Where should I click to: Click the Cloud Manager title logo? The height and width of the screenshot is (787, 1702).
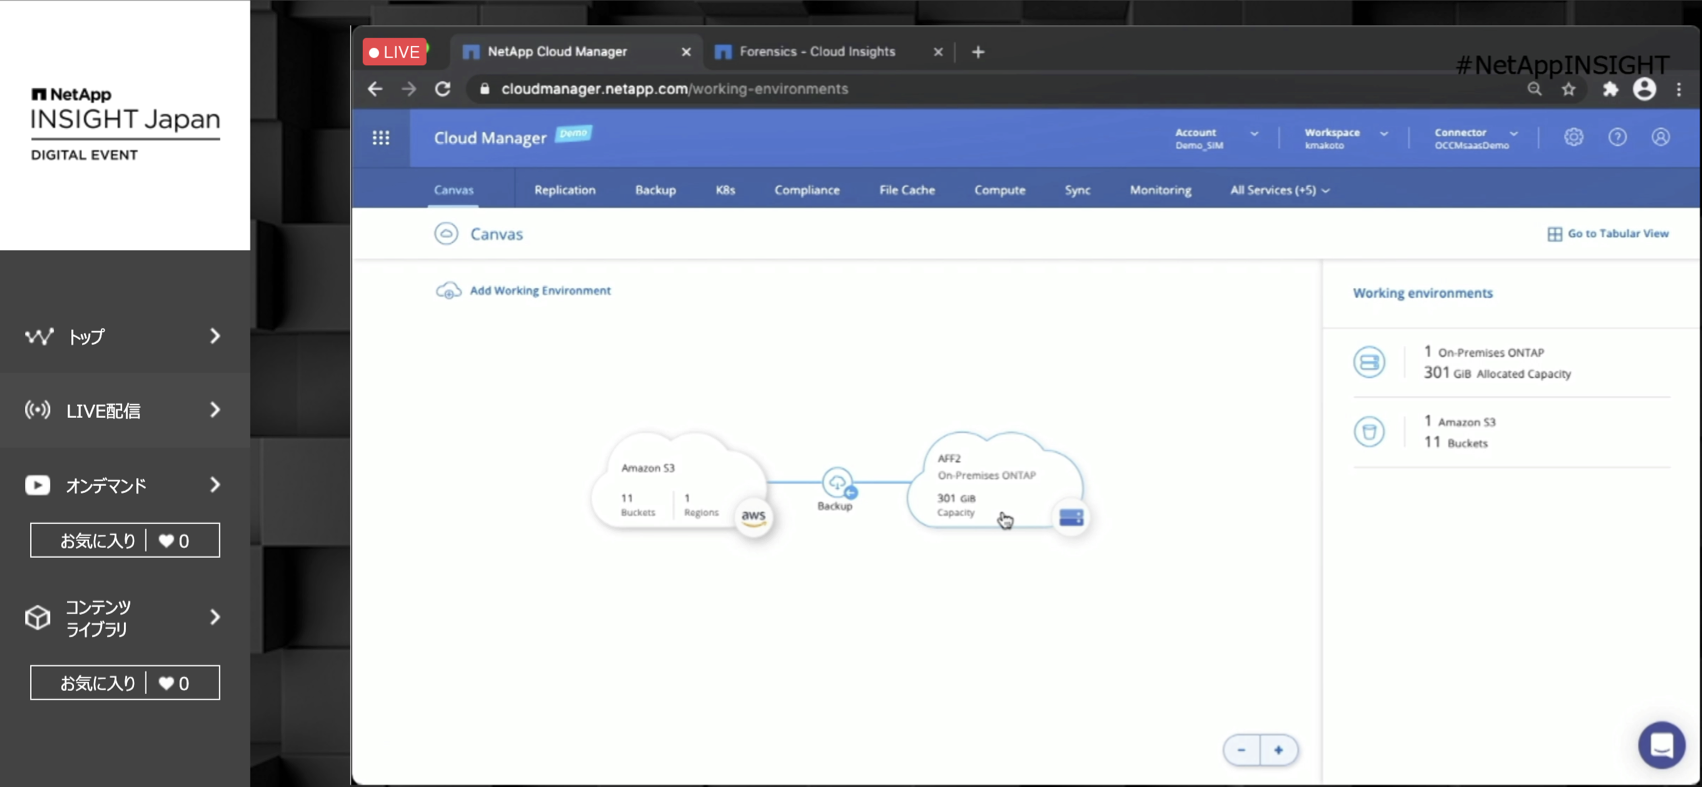(490, 138)
